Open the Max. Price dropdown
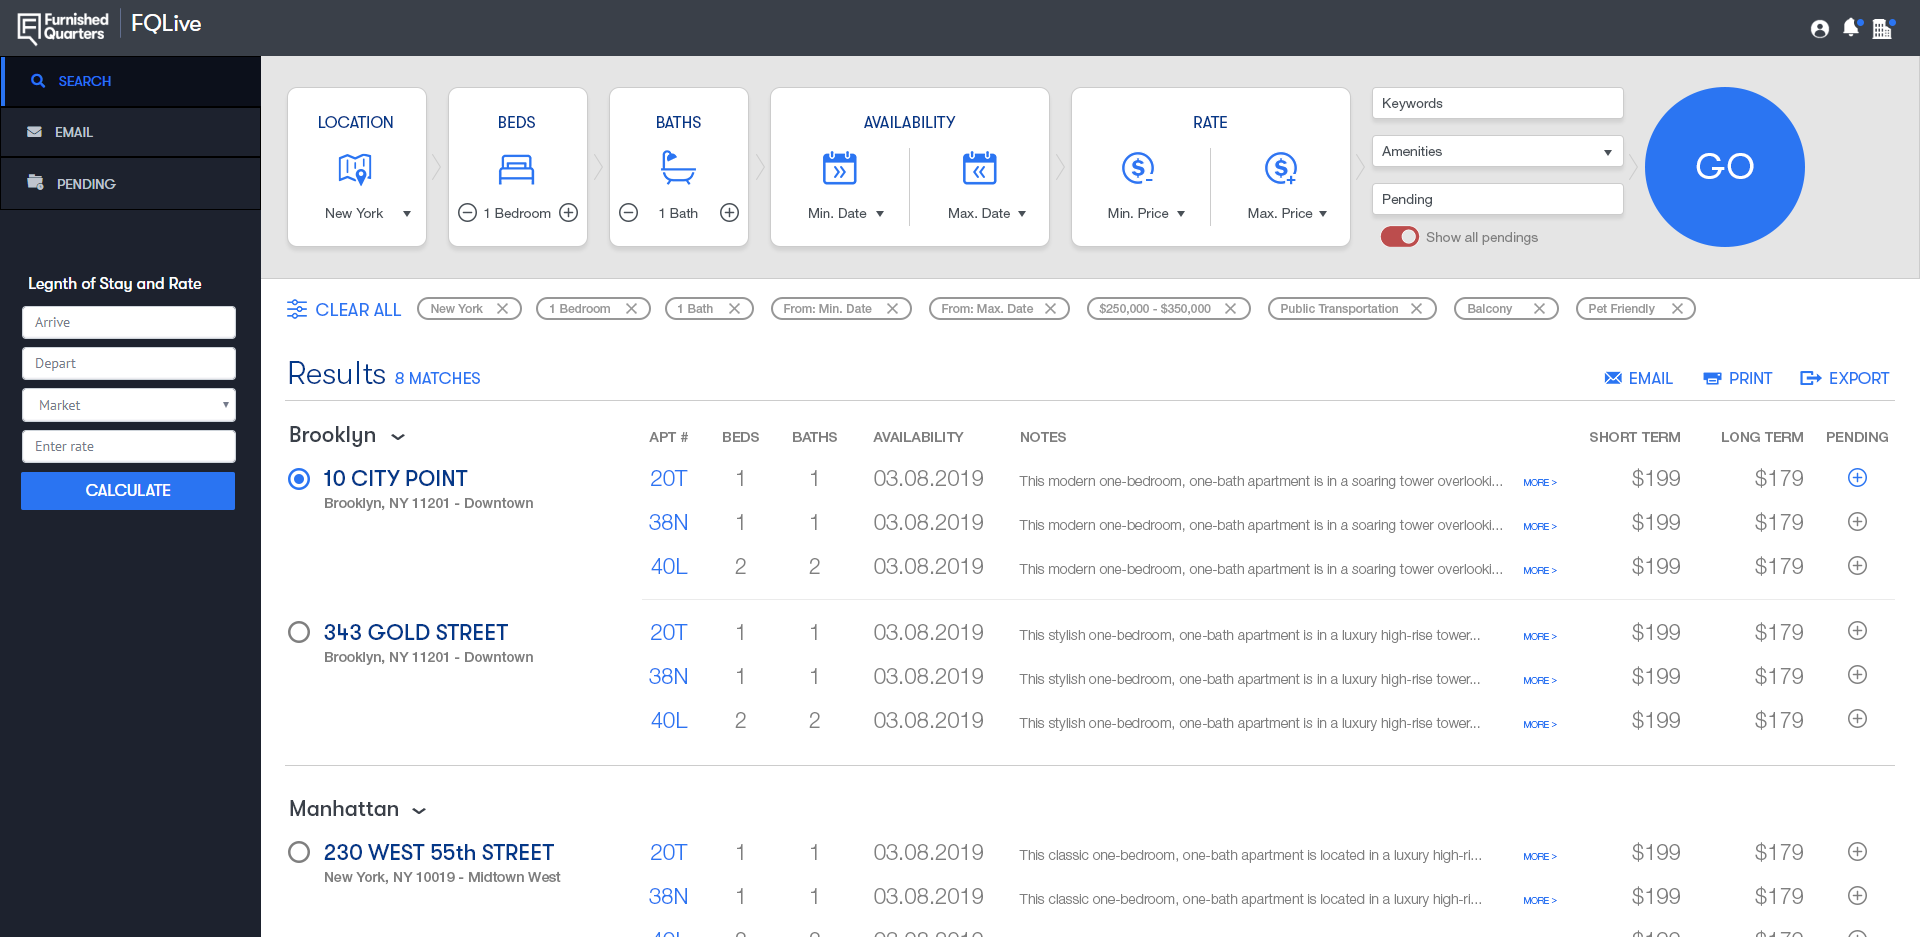The height and width of the screenshot is (937, 1920). click(1287, 213)
